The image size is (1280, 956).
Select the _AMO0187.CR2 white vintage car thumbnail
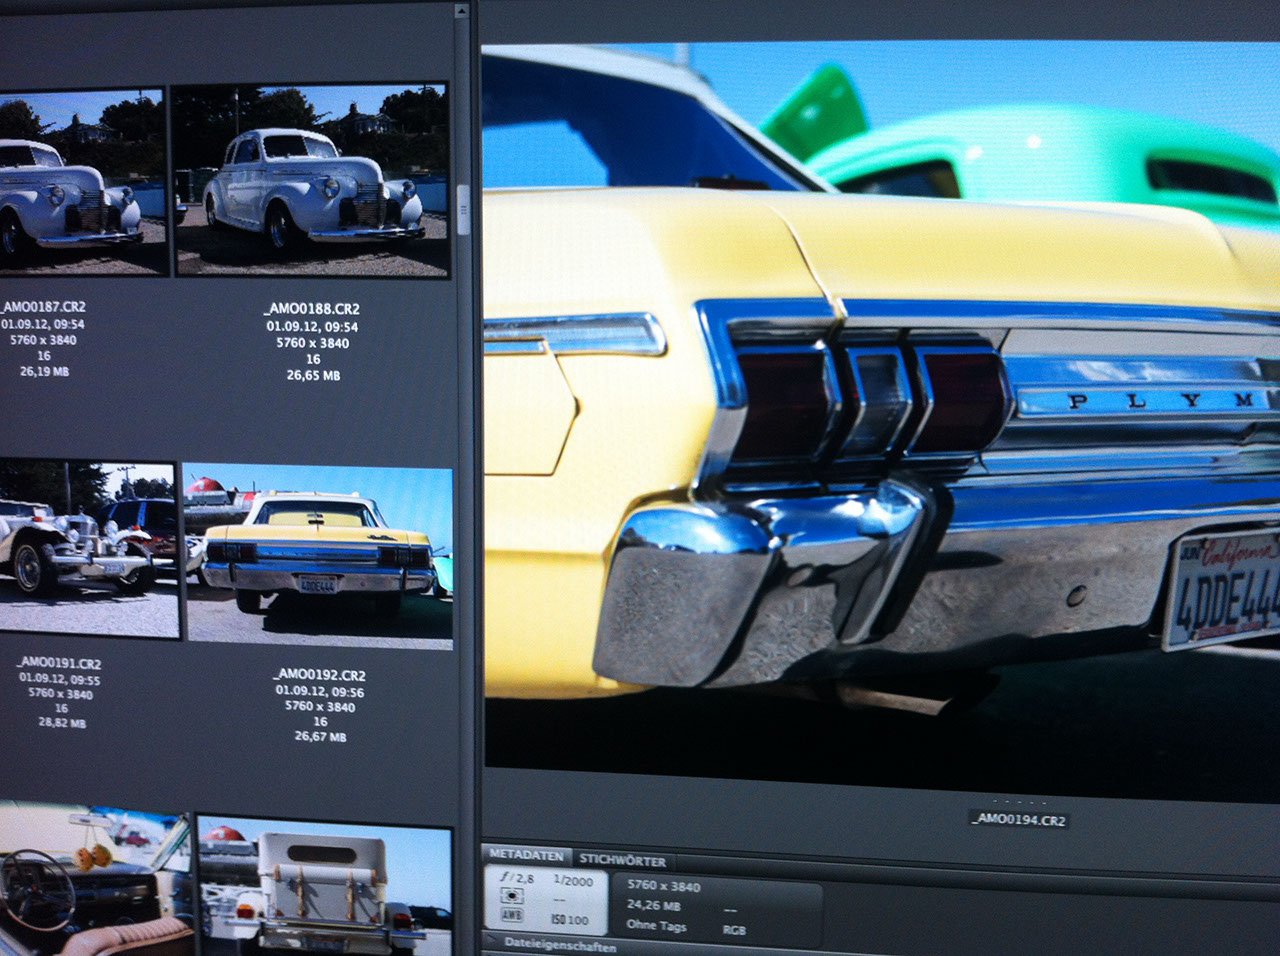[83, 182]
